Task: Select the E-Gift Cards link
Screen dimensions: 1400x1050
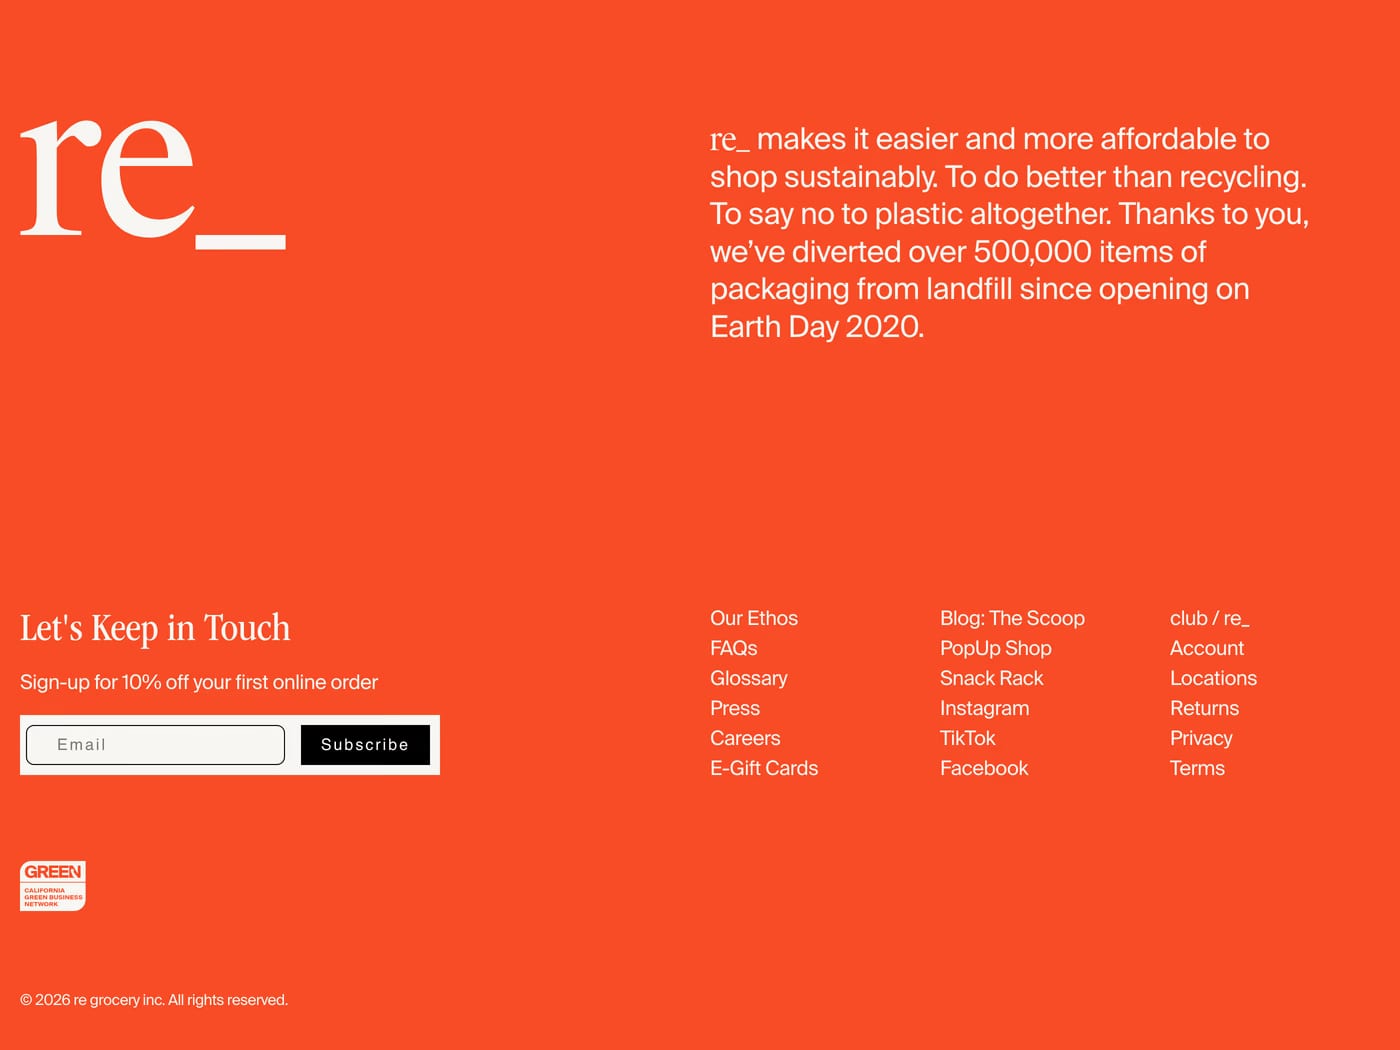Action: click(x=764, y=768)
